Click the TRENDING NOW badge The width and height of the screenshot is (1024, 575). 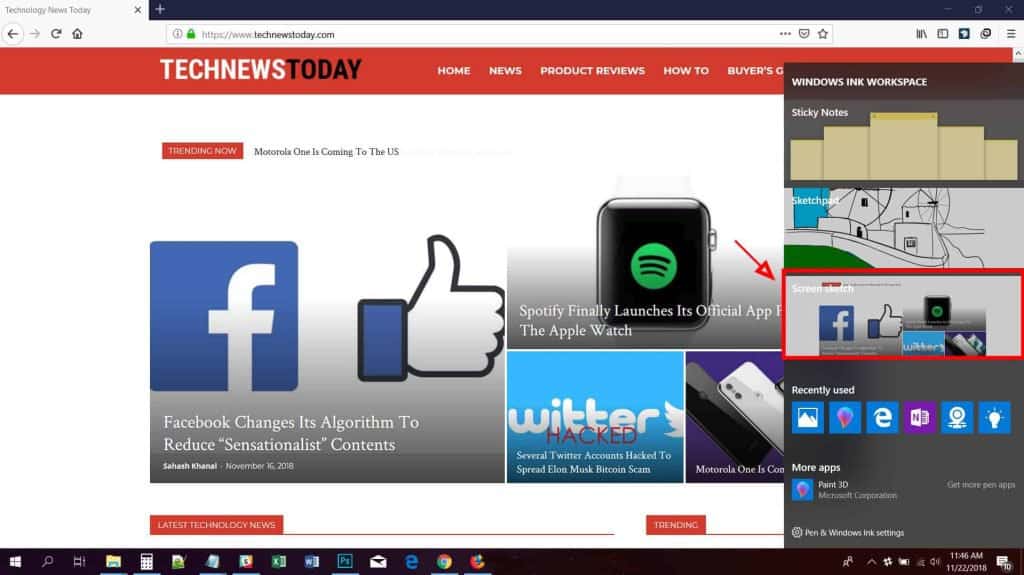pos(202,151)
